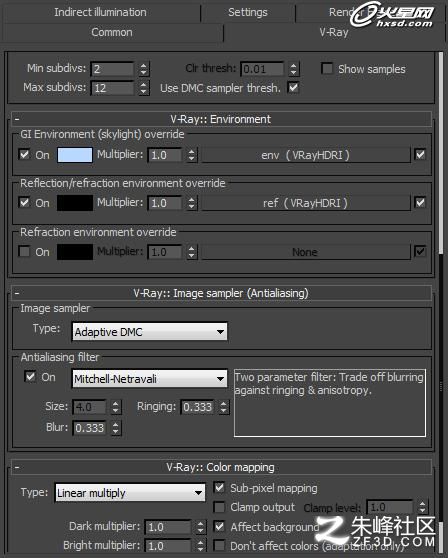Enable the Refraction environment override On checkbox
Viewport: 448px width, 558px height.
click(x=24, y=252)
